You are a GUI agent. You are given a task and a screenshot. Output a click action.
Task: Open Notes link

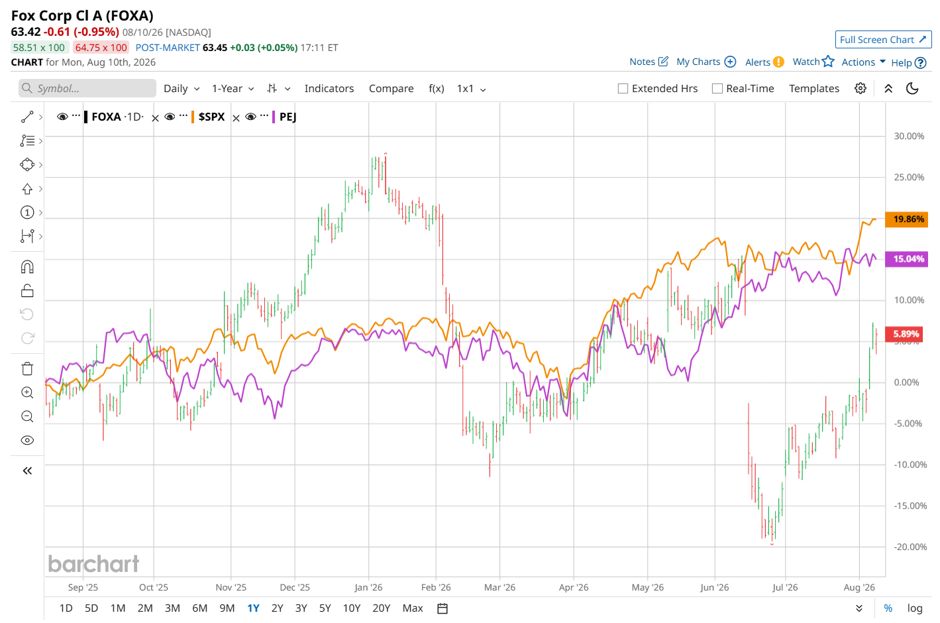649,62
